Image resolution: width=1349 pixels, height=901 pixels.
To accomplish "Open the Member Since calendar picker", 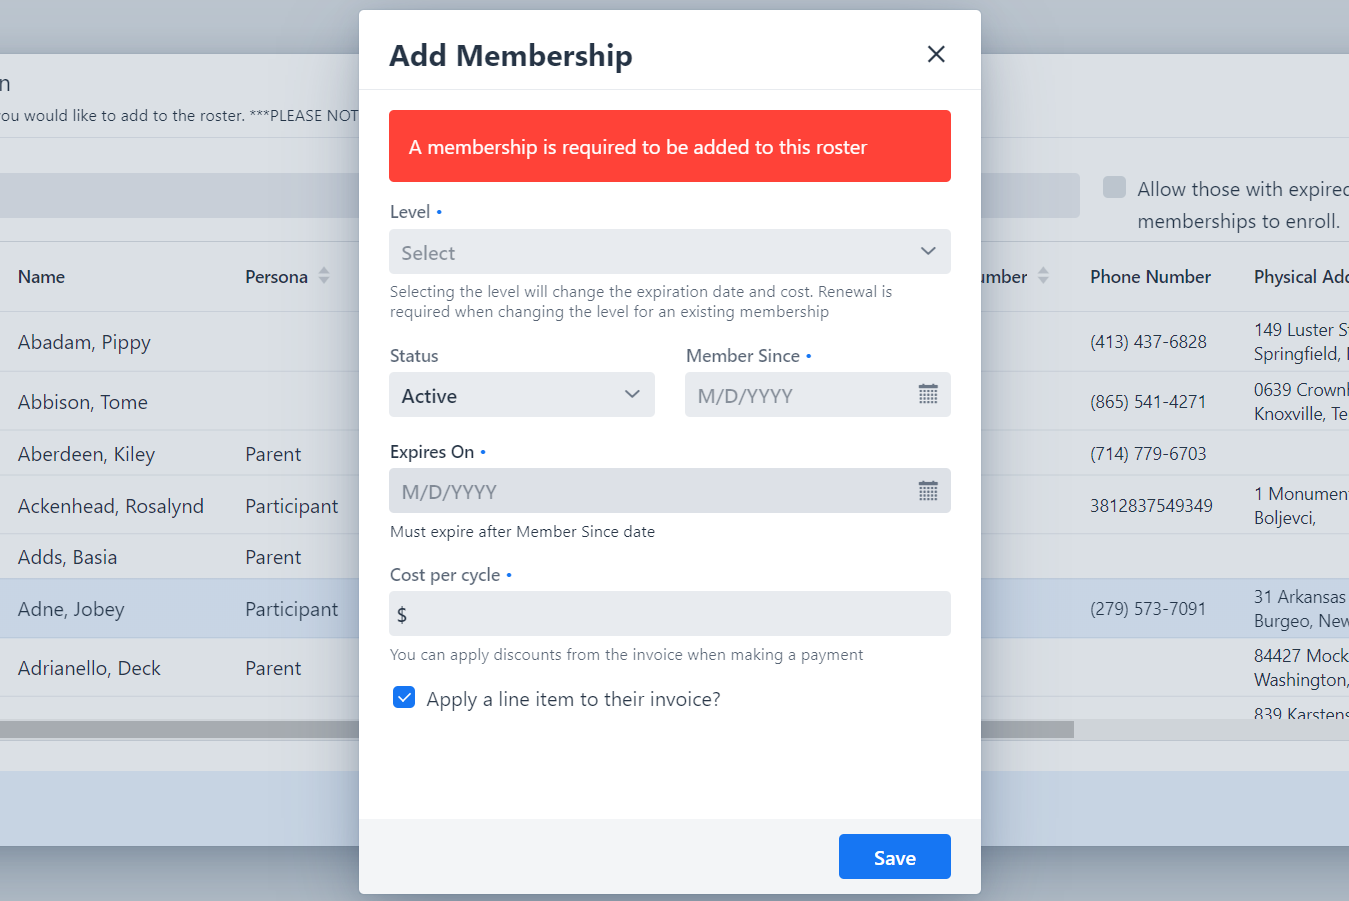I will (928, 395).
